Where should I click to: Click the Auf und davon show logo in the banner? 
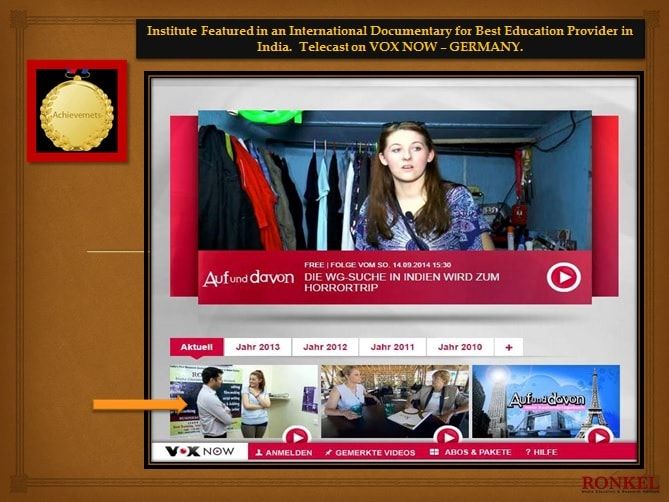[248, 278]
